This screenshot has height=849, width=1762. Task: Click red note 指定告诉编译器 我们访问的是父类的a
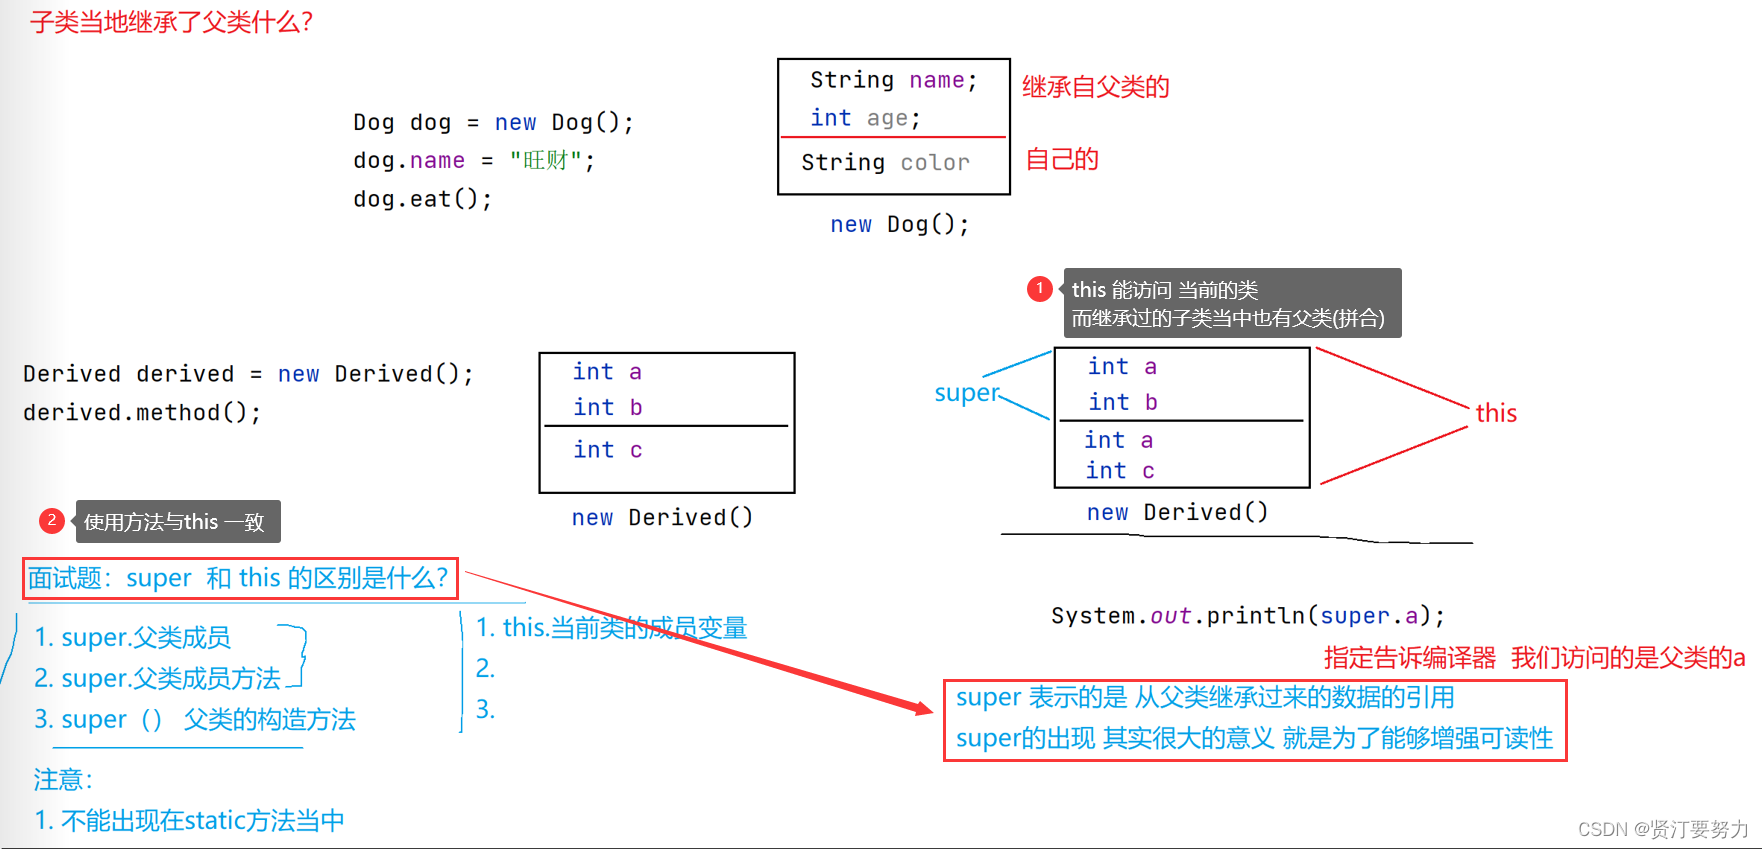pos(1534,657)
